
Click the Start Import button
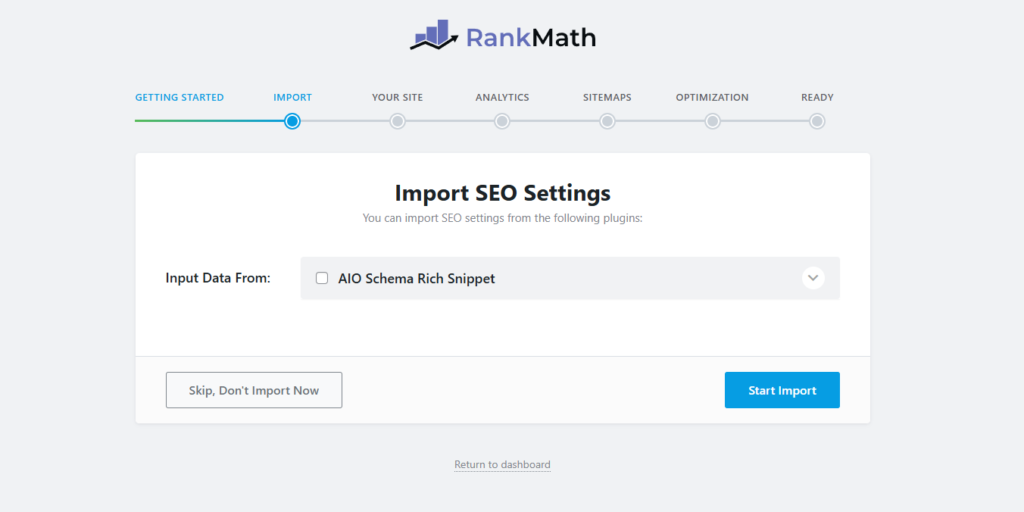[782, 391]
